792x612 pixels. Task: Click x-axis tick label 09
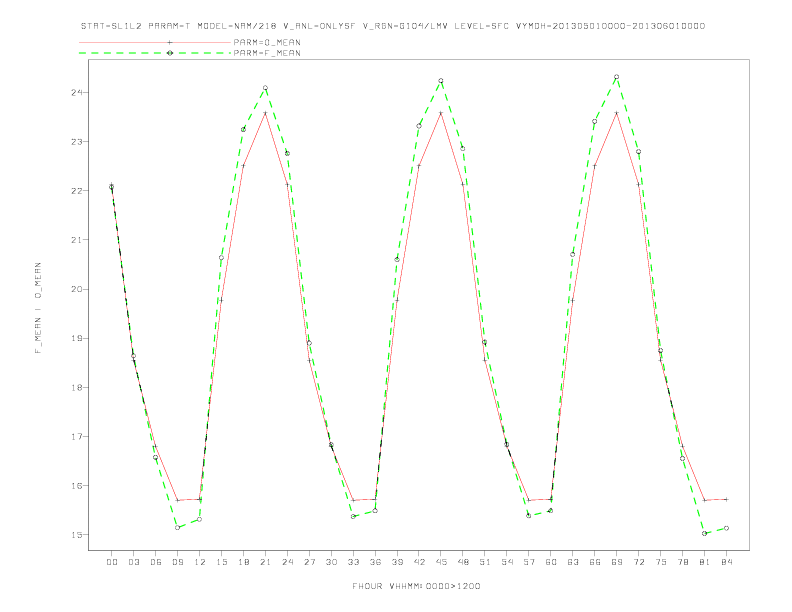click(x=177, y=562)
